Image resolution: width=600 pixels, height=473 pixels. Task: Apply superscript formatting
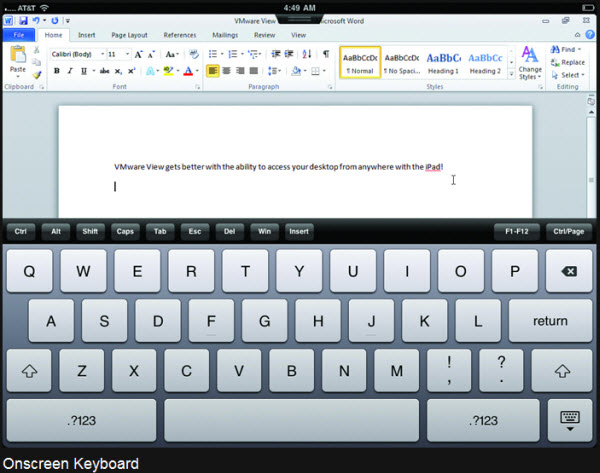[x=132, y=71]
